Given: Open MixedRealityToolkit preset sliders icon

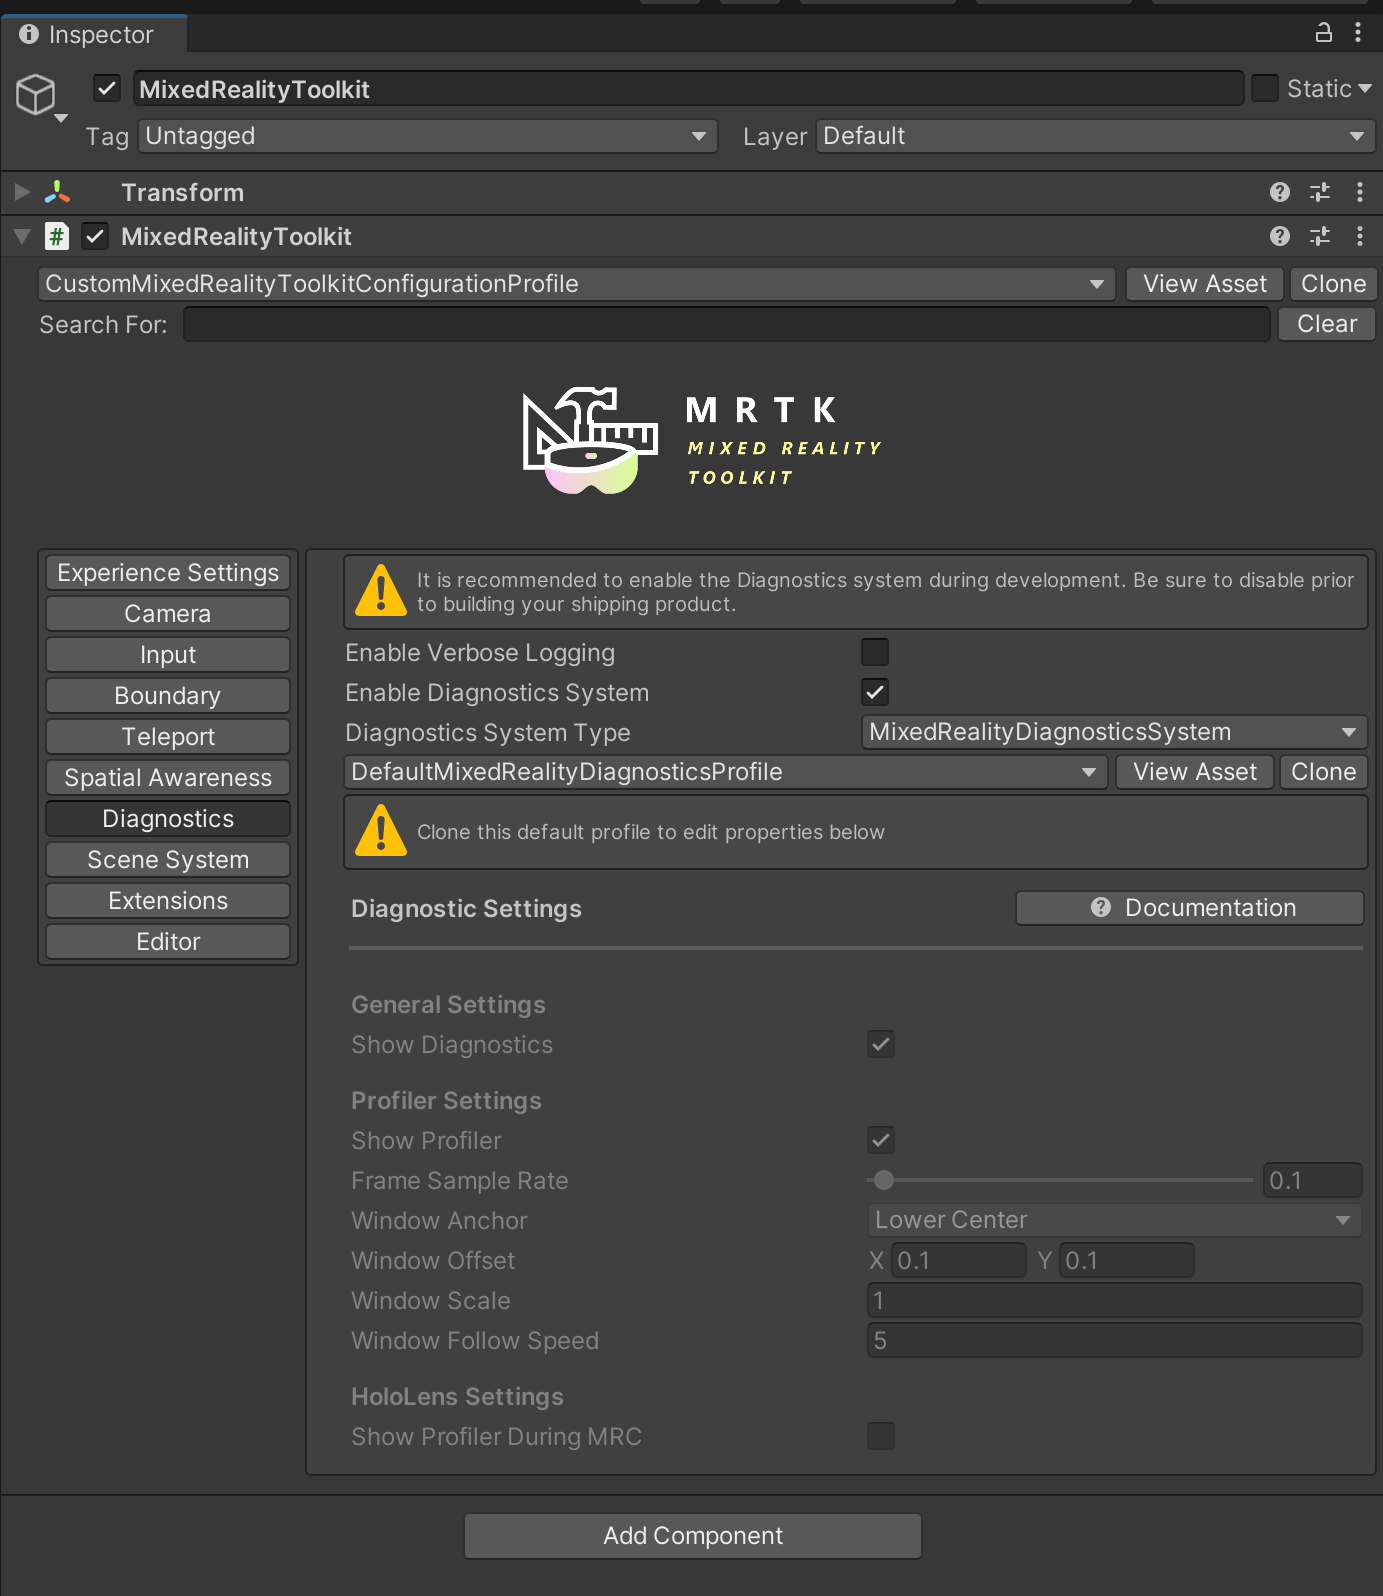Looking at the screenshot, I should pyautogui.click(x=1320, y=236).
